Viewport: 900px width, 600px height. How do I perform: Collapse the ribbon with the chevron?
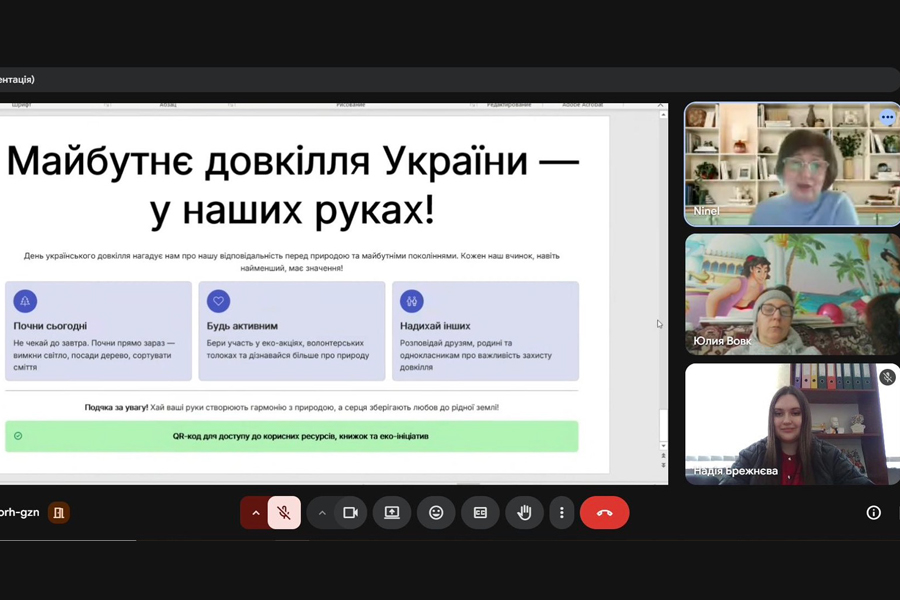pos(660,105)
